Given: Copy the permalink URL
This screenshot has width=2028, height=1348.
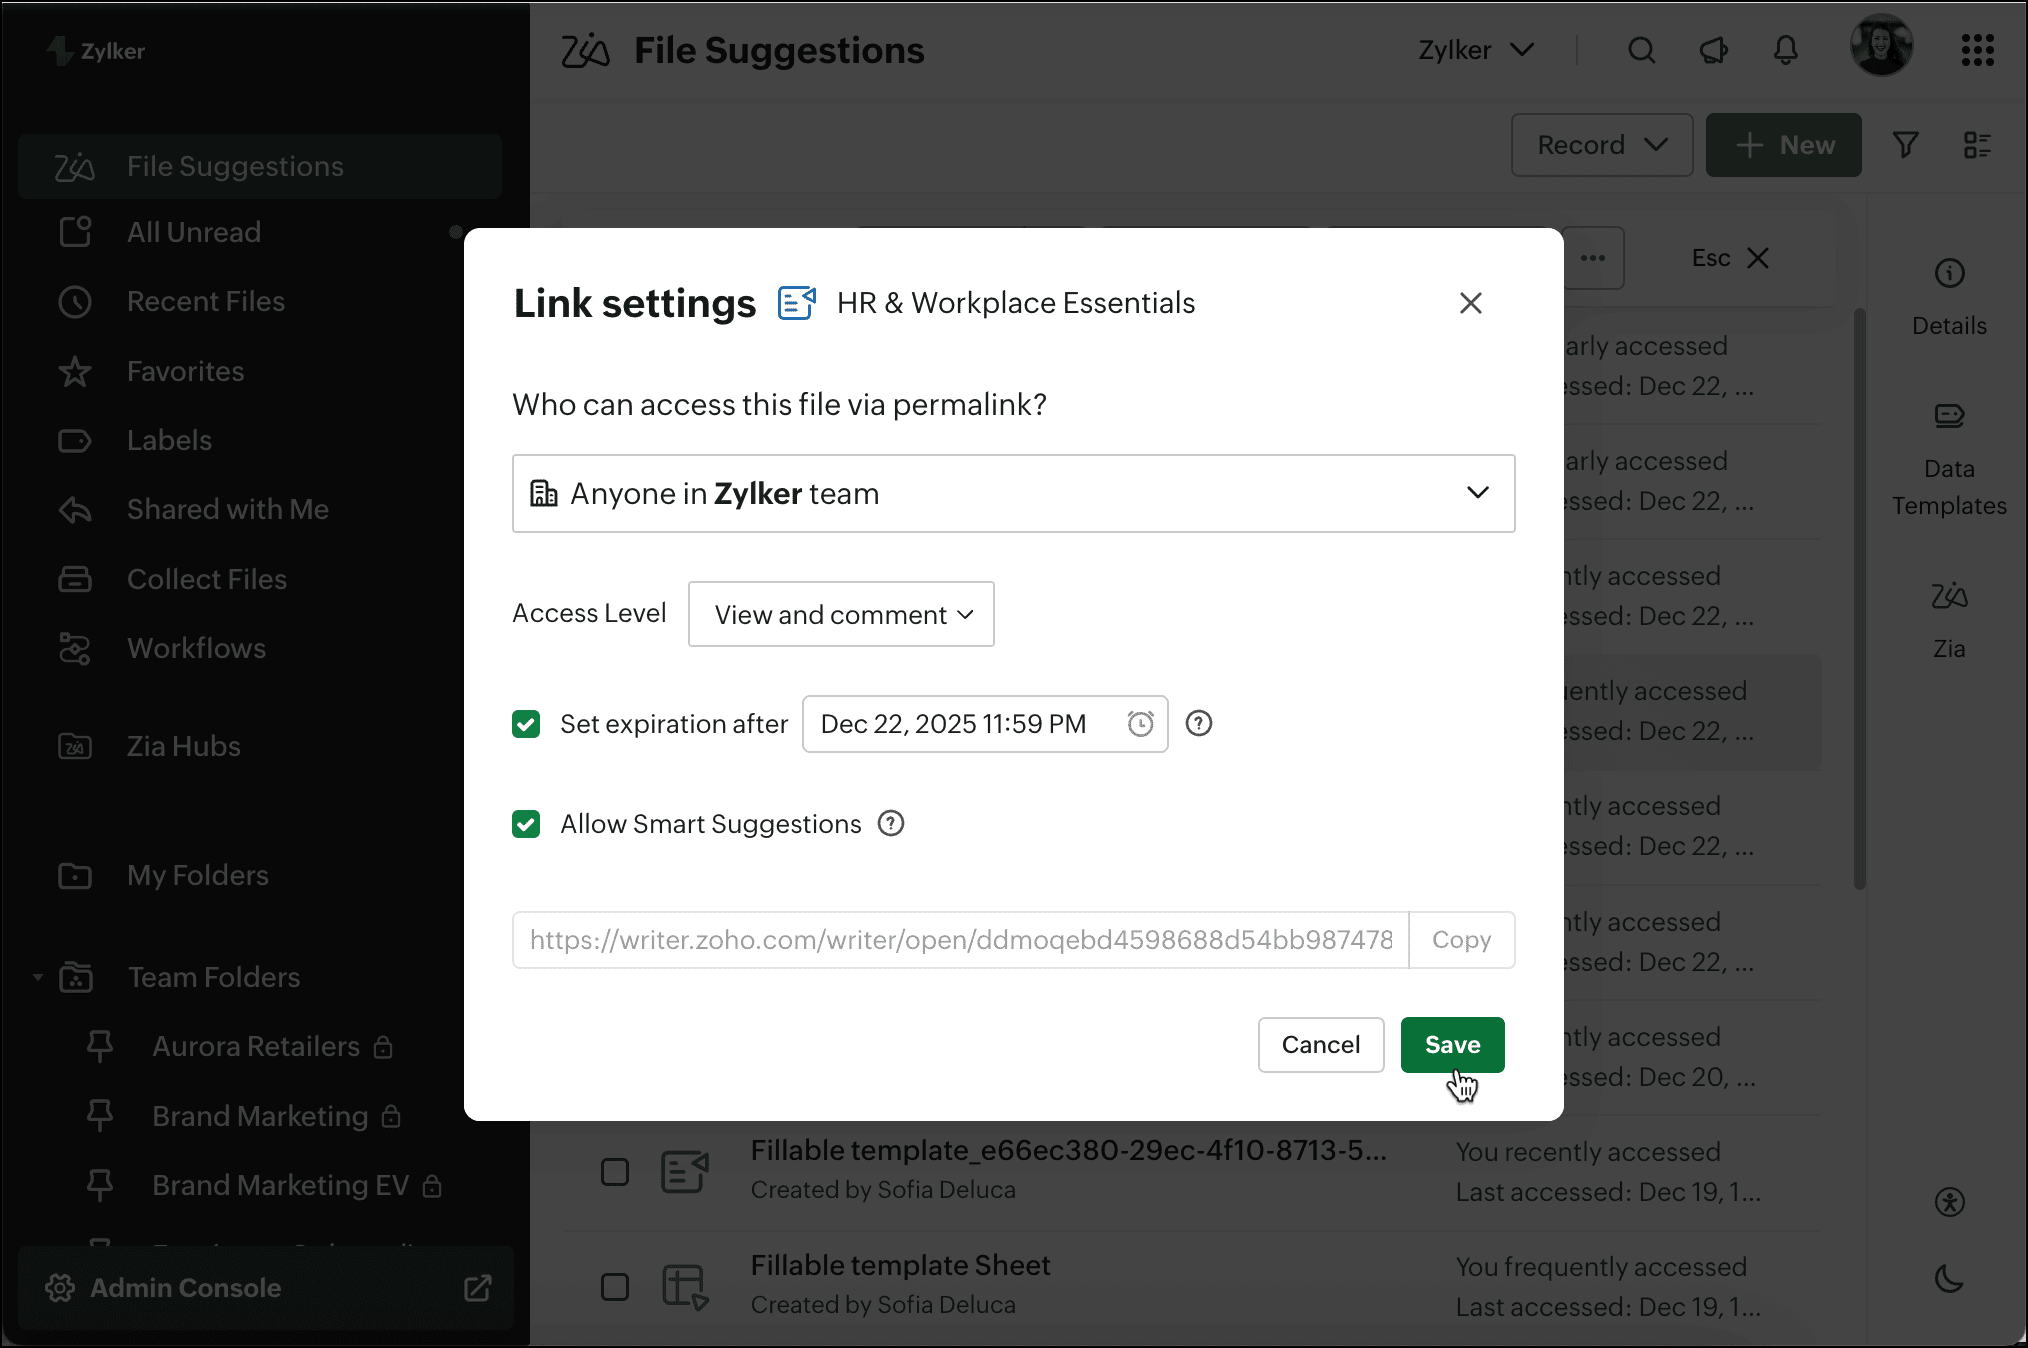Looking at the screenshot, I should pyautogui.click(x=1461, y=940).
